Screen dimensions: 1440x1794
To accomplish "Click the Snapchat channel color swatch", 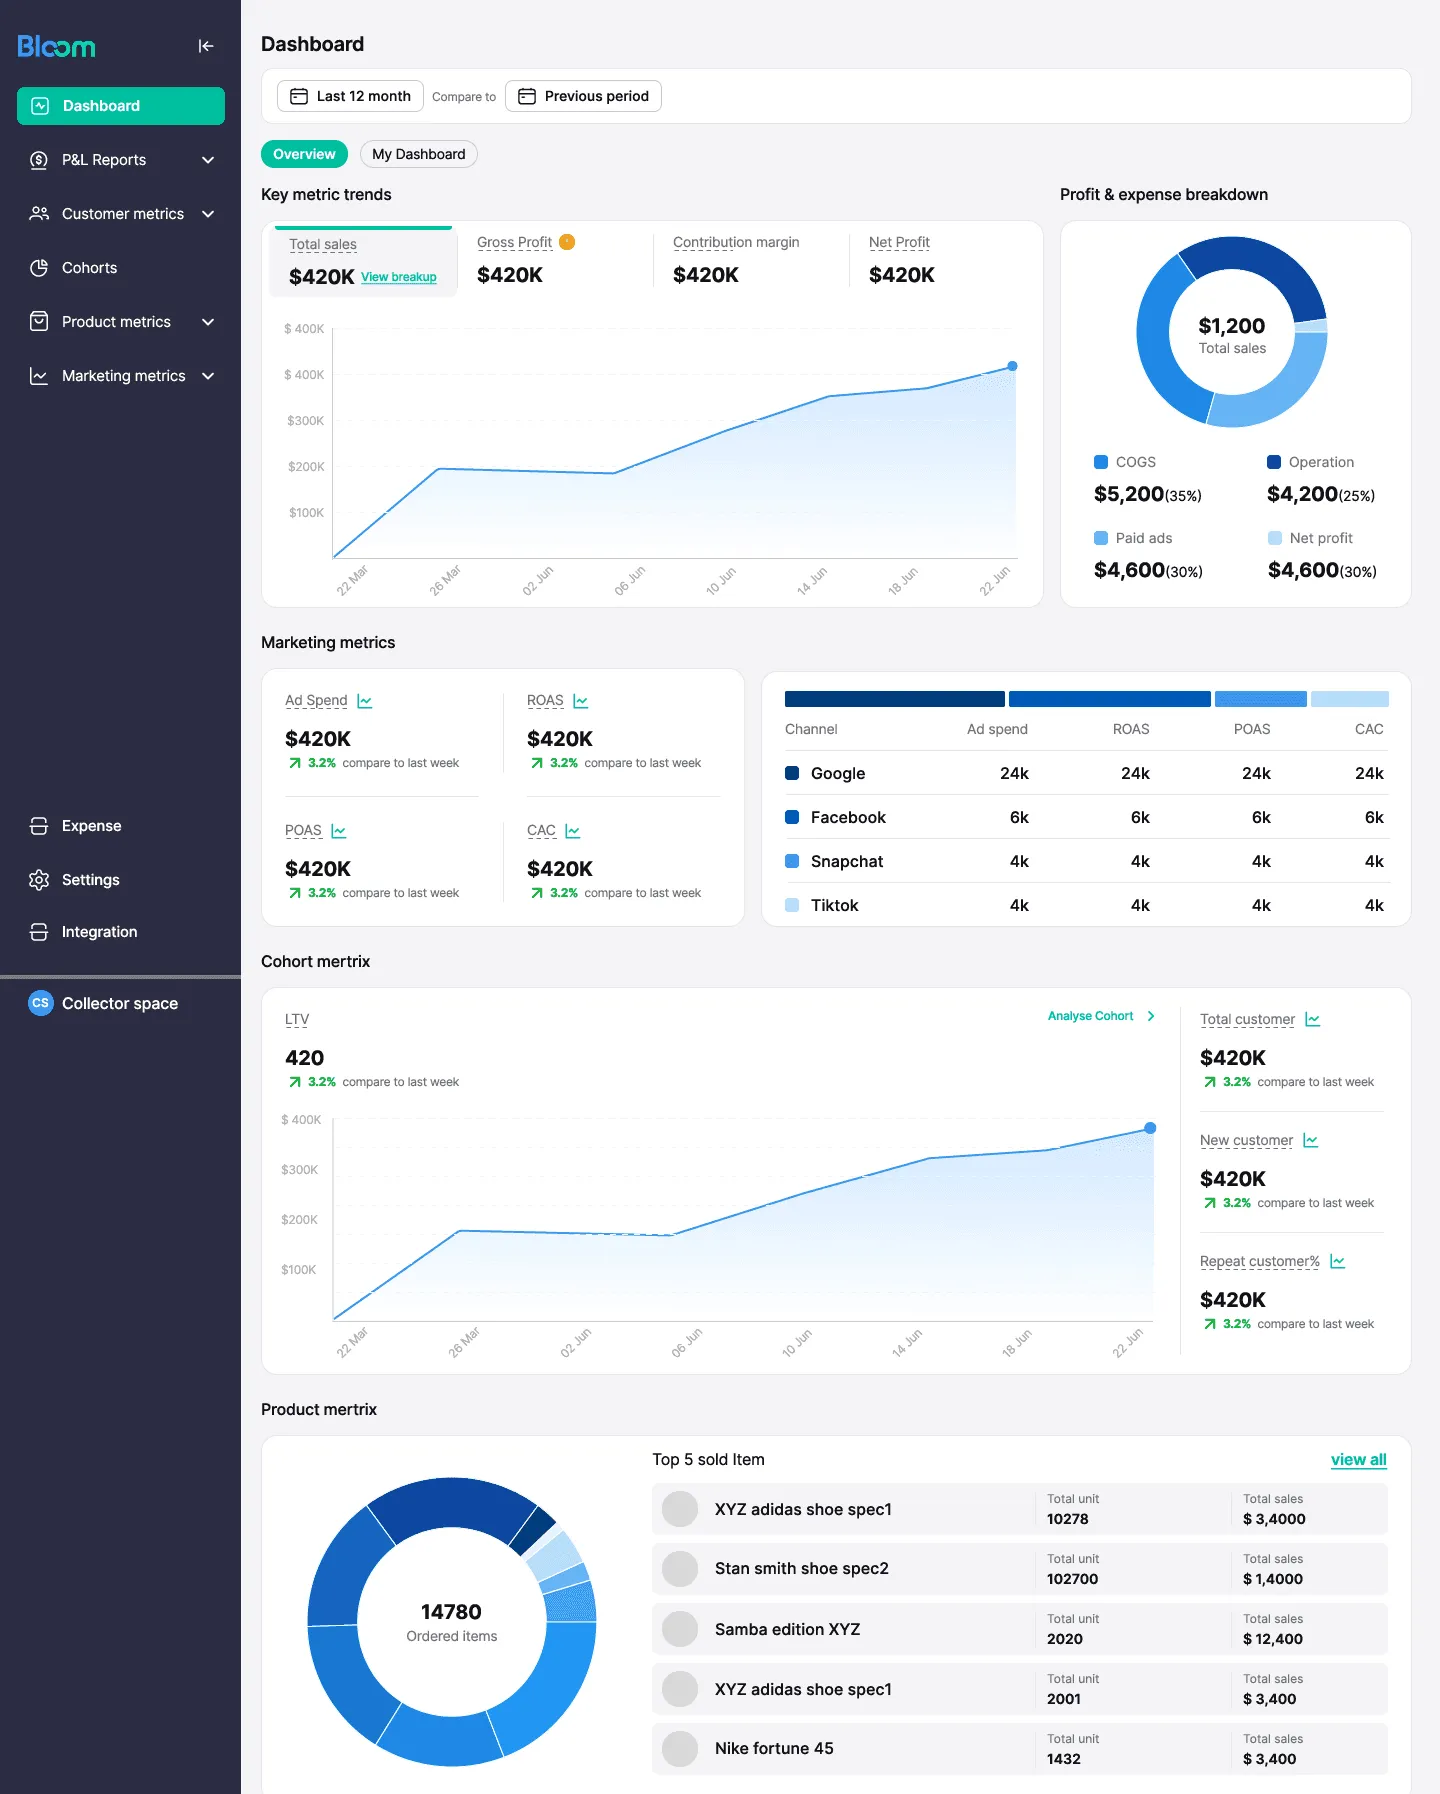I will [792, 861].
